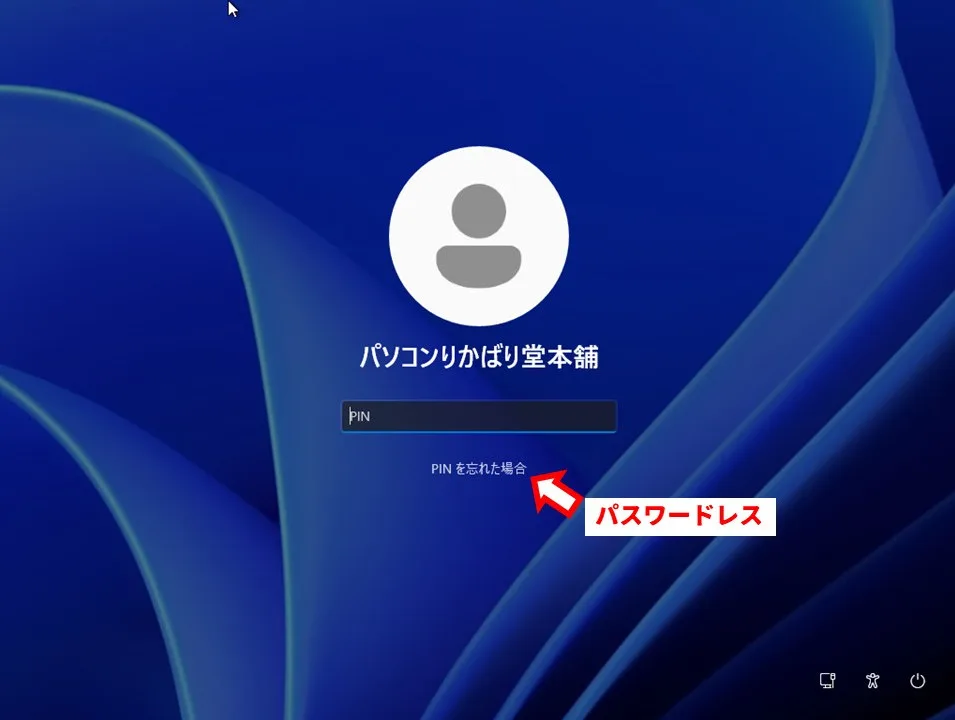Click the ethernet computer icon at bottom right
The height and width of the screenshot is (720, 955).
pos(827,680)
